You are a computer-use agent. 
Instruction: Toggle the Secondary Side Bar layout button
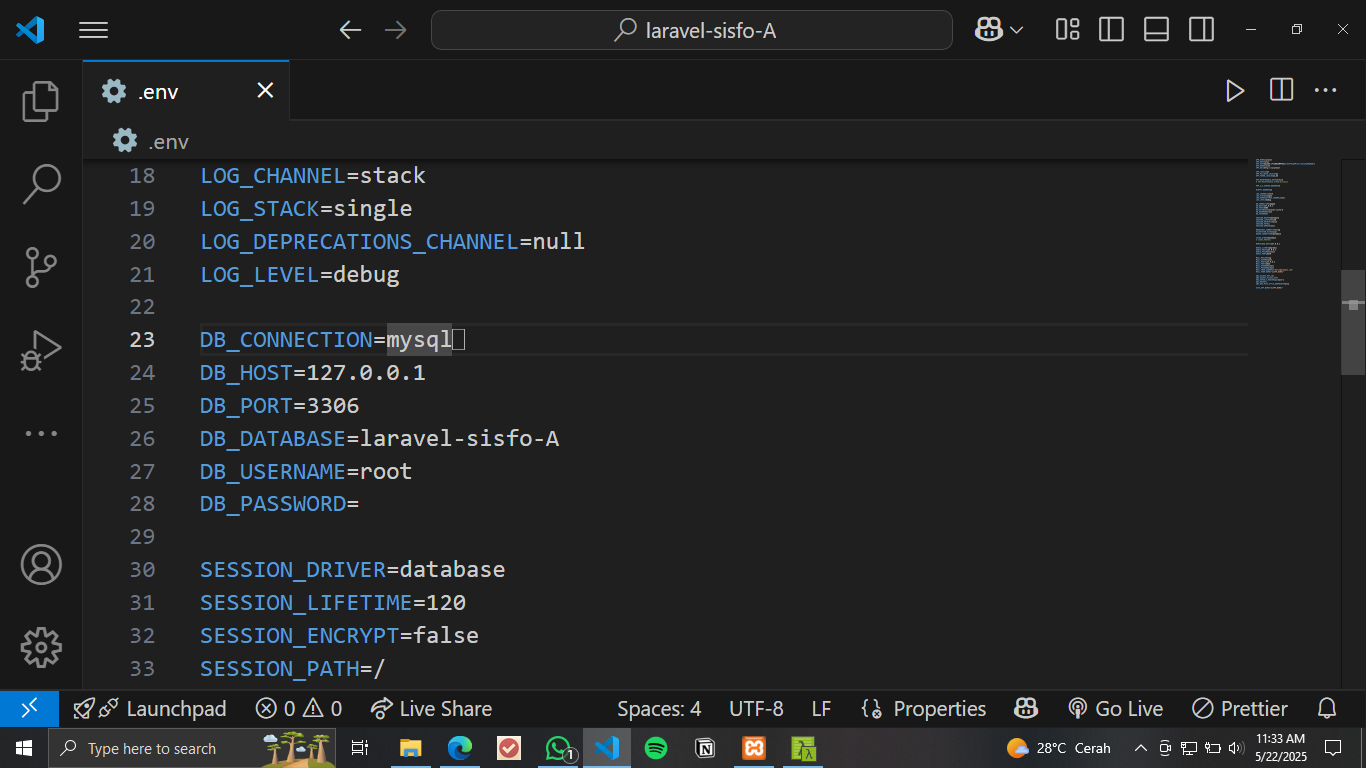pos(1201,30)
